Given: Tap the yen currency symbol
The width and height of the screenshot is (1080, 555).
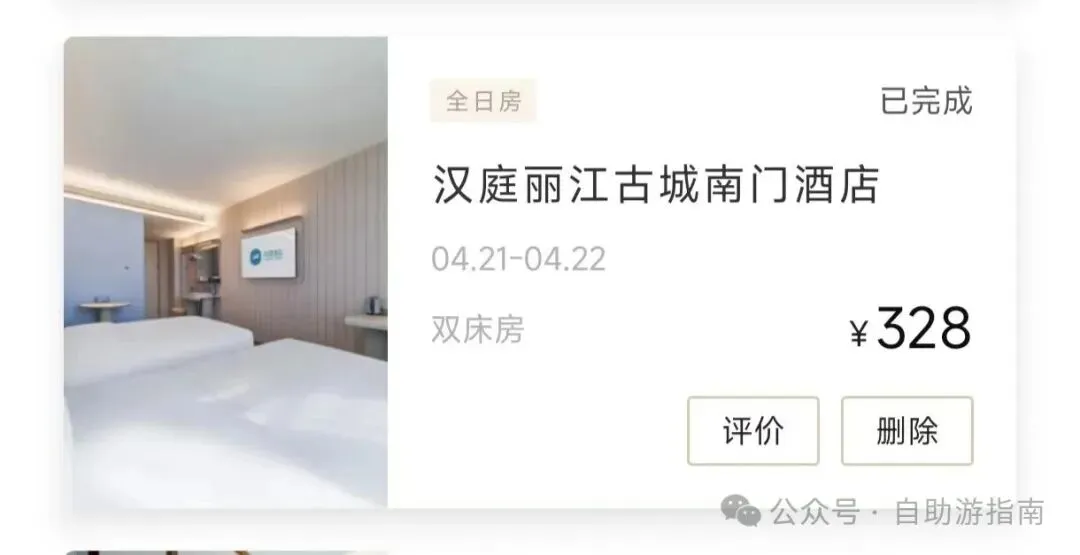Looking at the screenshot, I should point(859,334).
